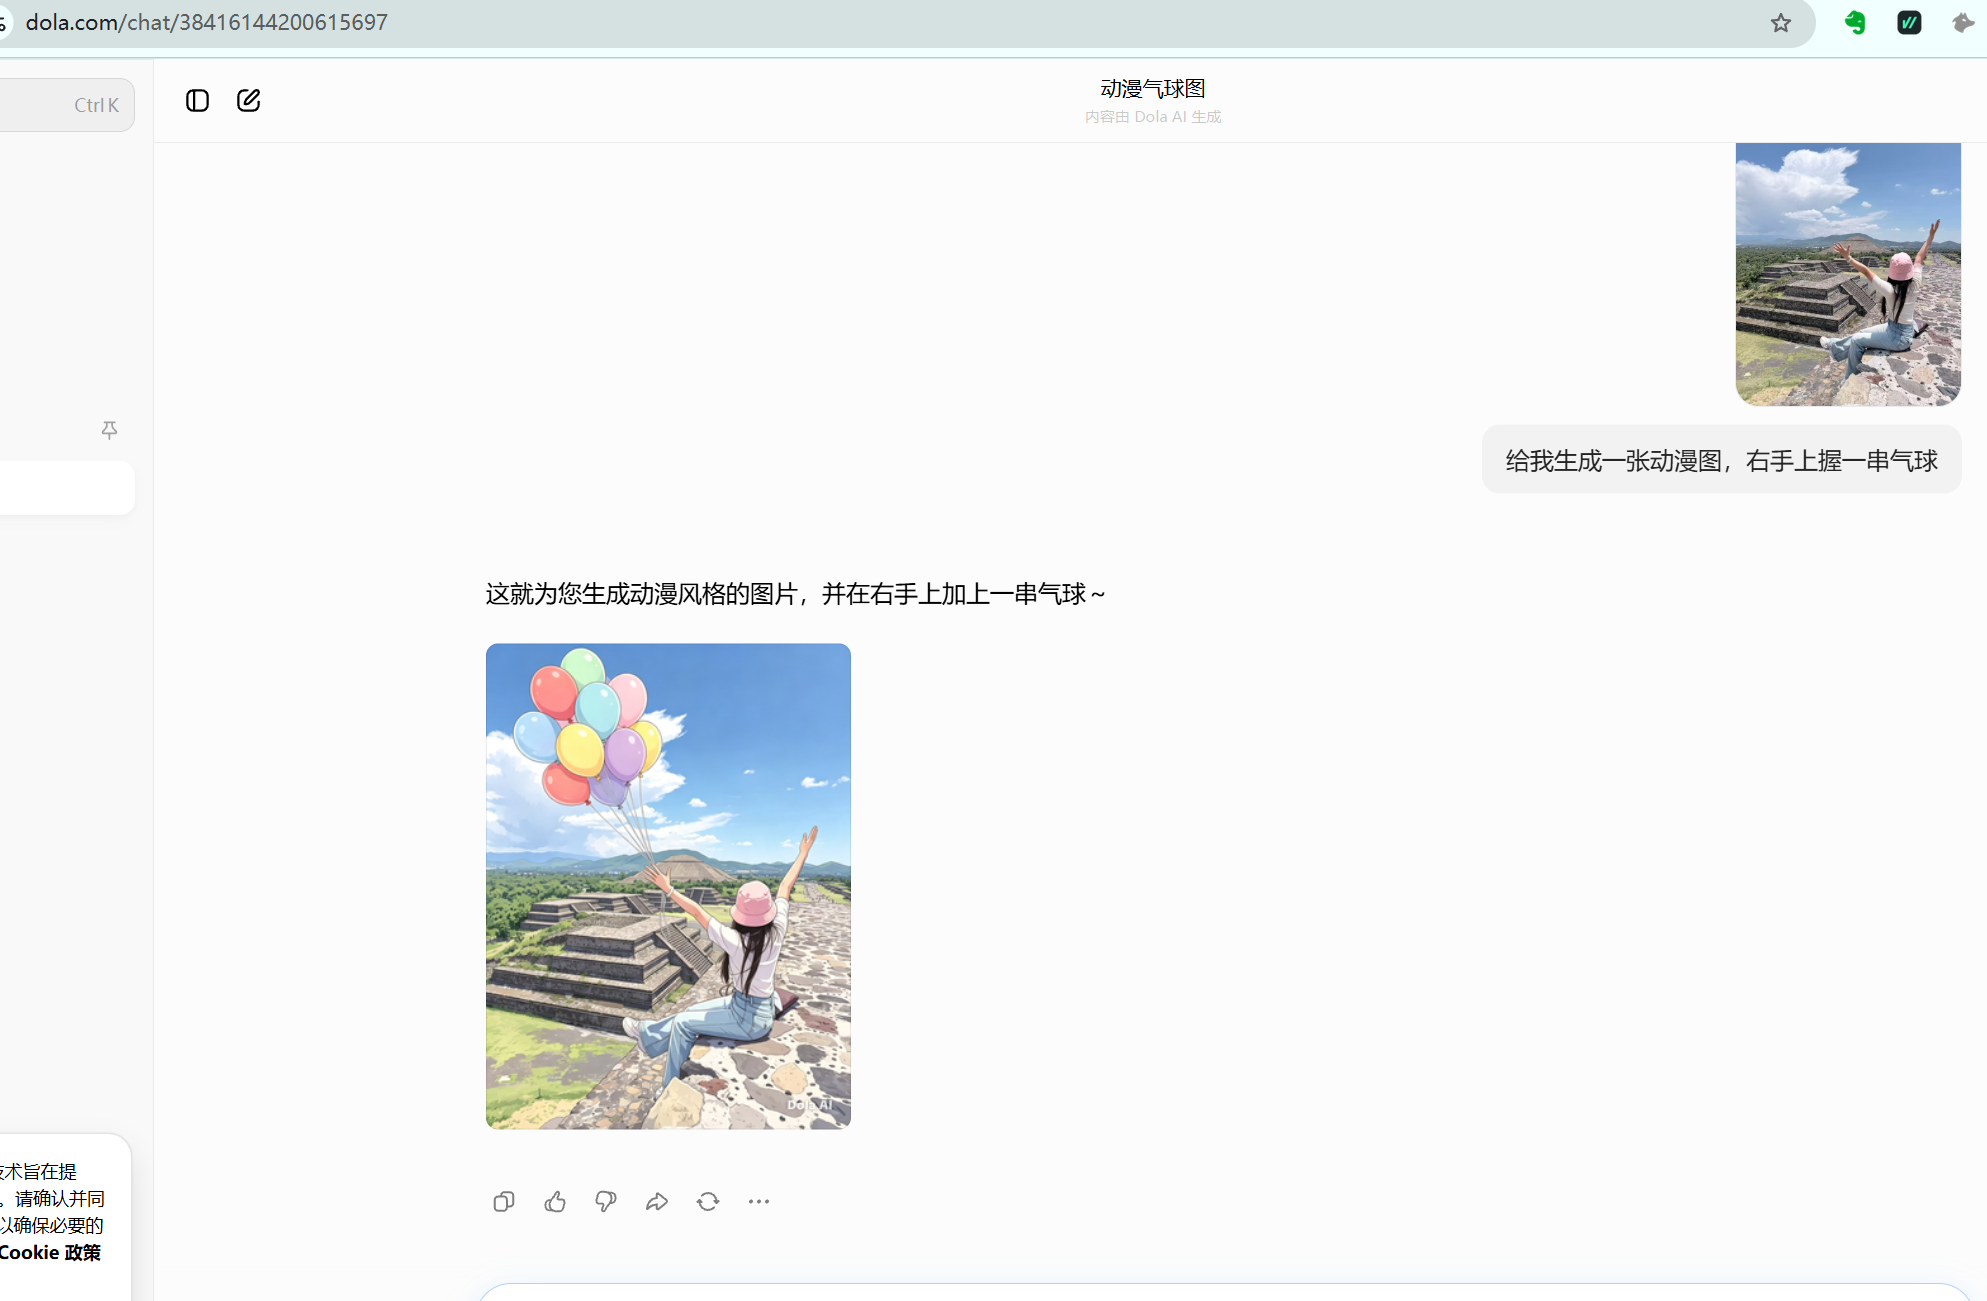Regenerate the AI response
The image size is (1987, 1301).
pos(708,1201)
